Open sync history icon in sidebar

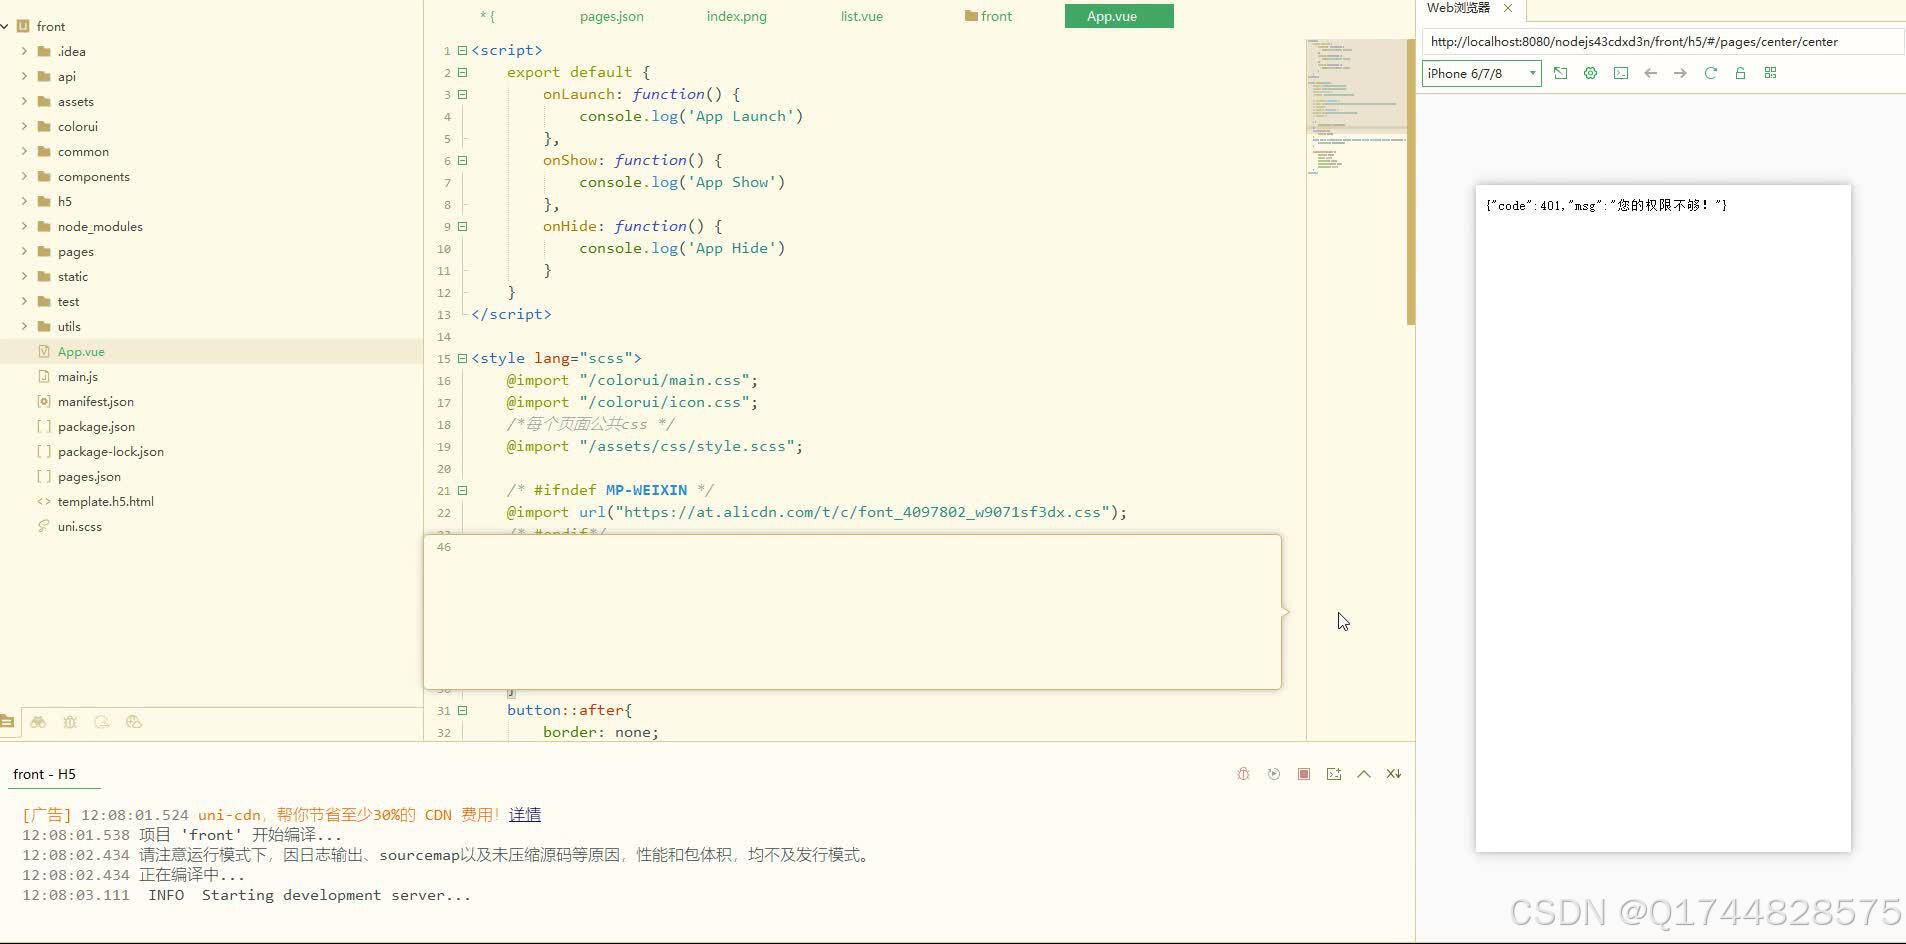[102, 722]
